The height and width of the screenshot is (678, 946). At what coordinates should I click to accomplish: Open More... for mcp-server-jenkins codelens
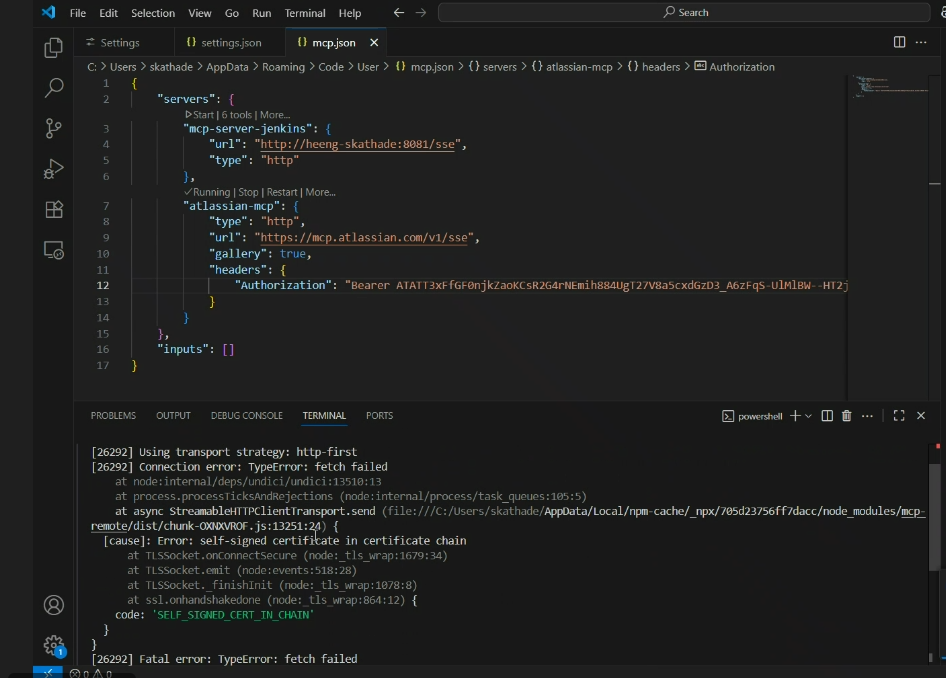pyautogui.click(x=275, y=115)
